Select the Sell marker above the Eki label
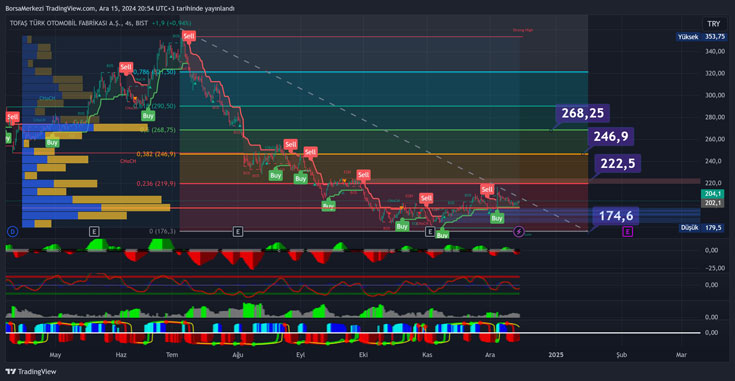The width and height of the screenshot is (735, 381). (363, 175)
